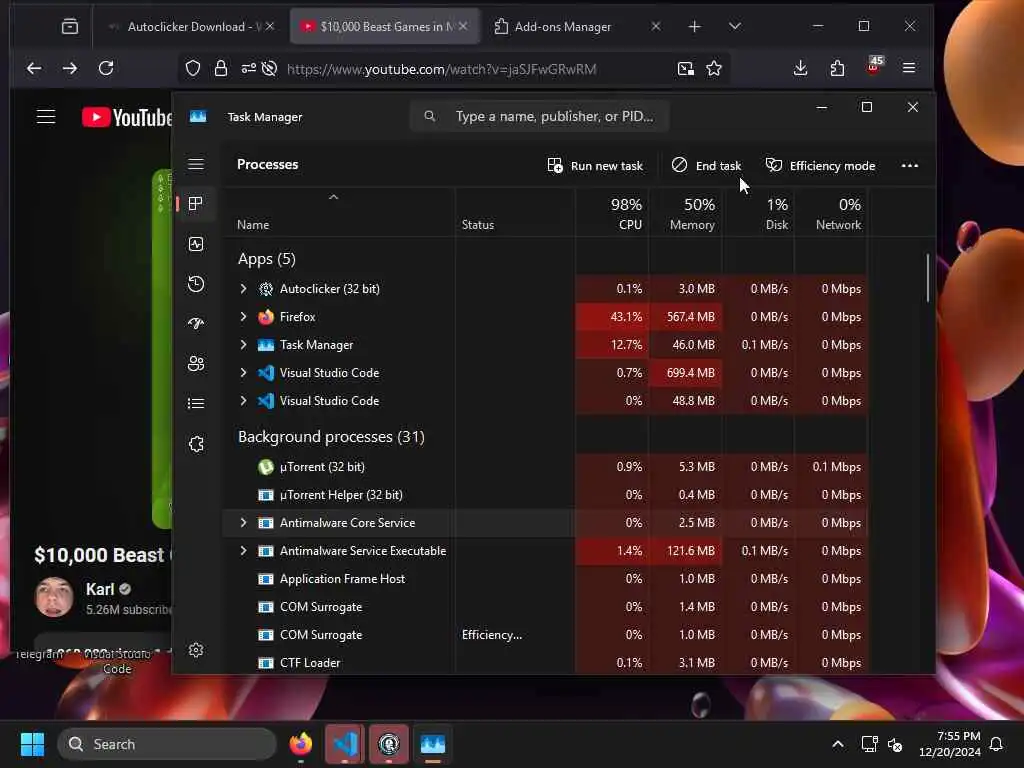Click the Task Manager vertical scrollbar
This screenshot has width=1024, height=768.
click(x=927, y=278)
